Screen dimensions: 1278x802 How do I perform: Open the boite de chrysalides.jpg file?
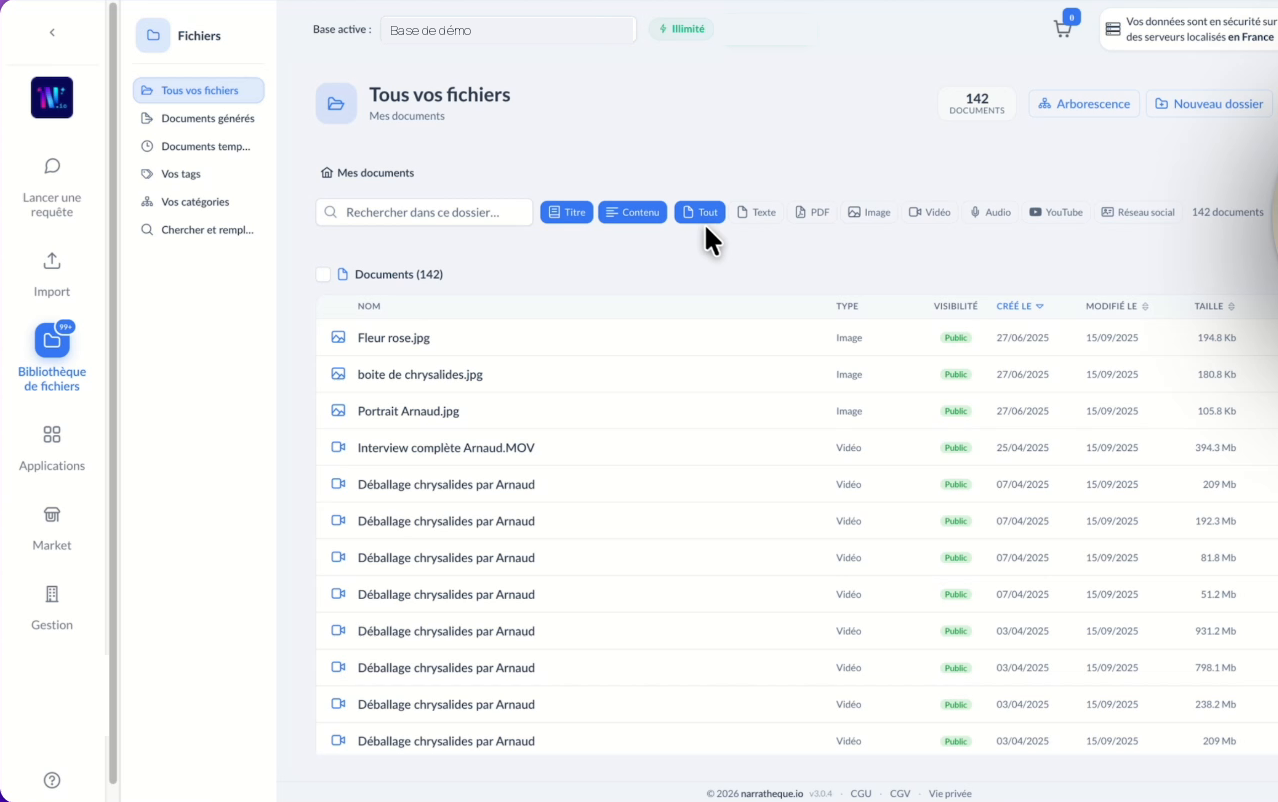tap(420, 375)
